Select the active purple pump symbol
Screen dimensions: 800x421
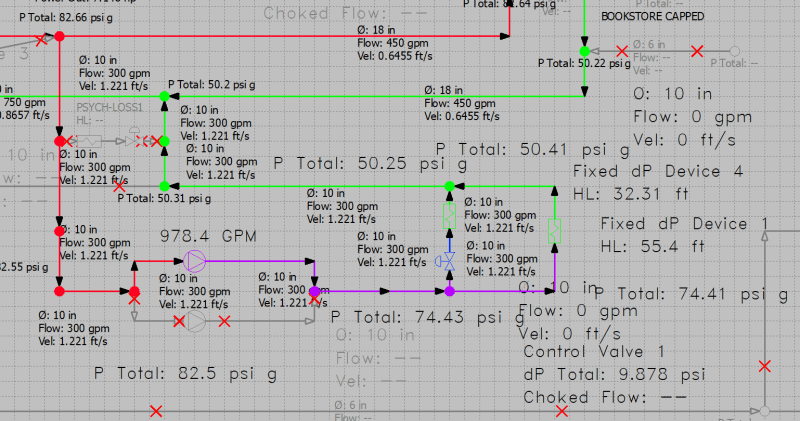[x=194, y=261]
